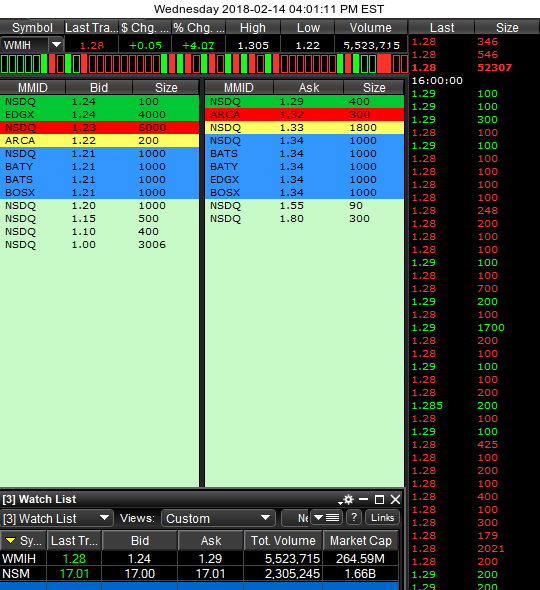Select the yellow ARCA 1.22 bid row

click(x=99, y=140)
